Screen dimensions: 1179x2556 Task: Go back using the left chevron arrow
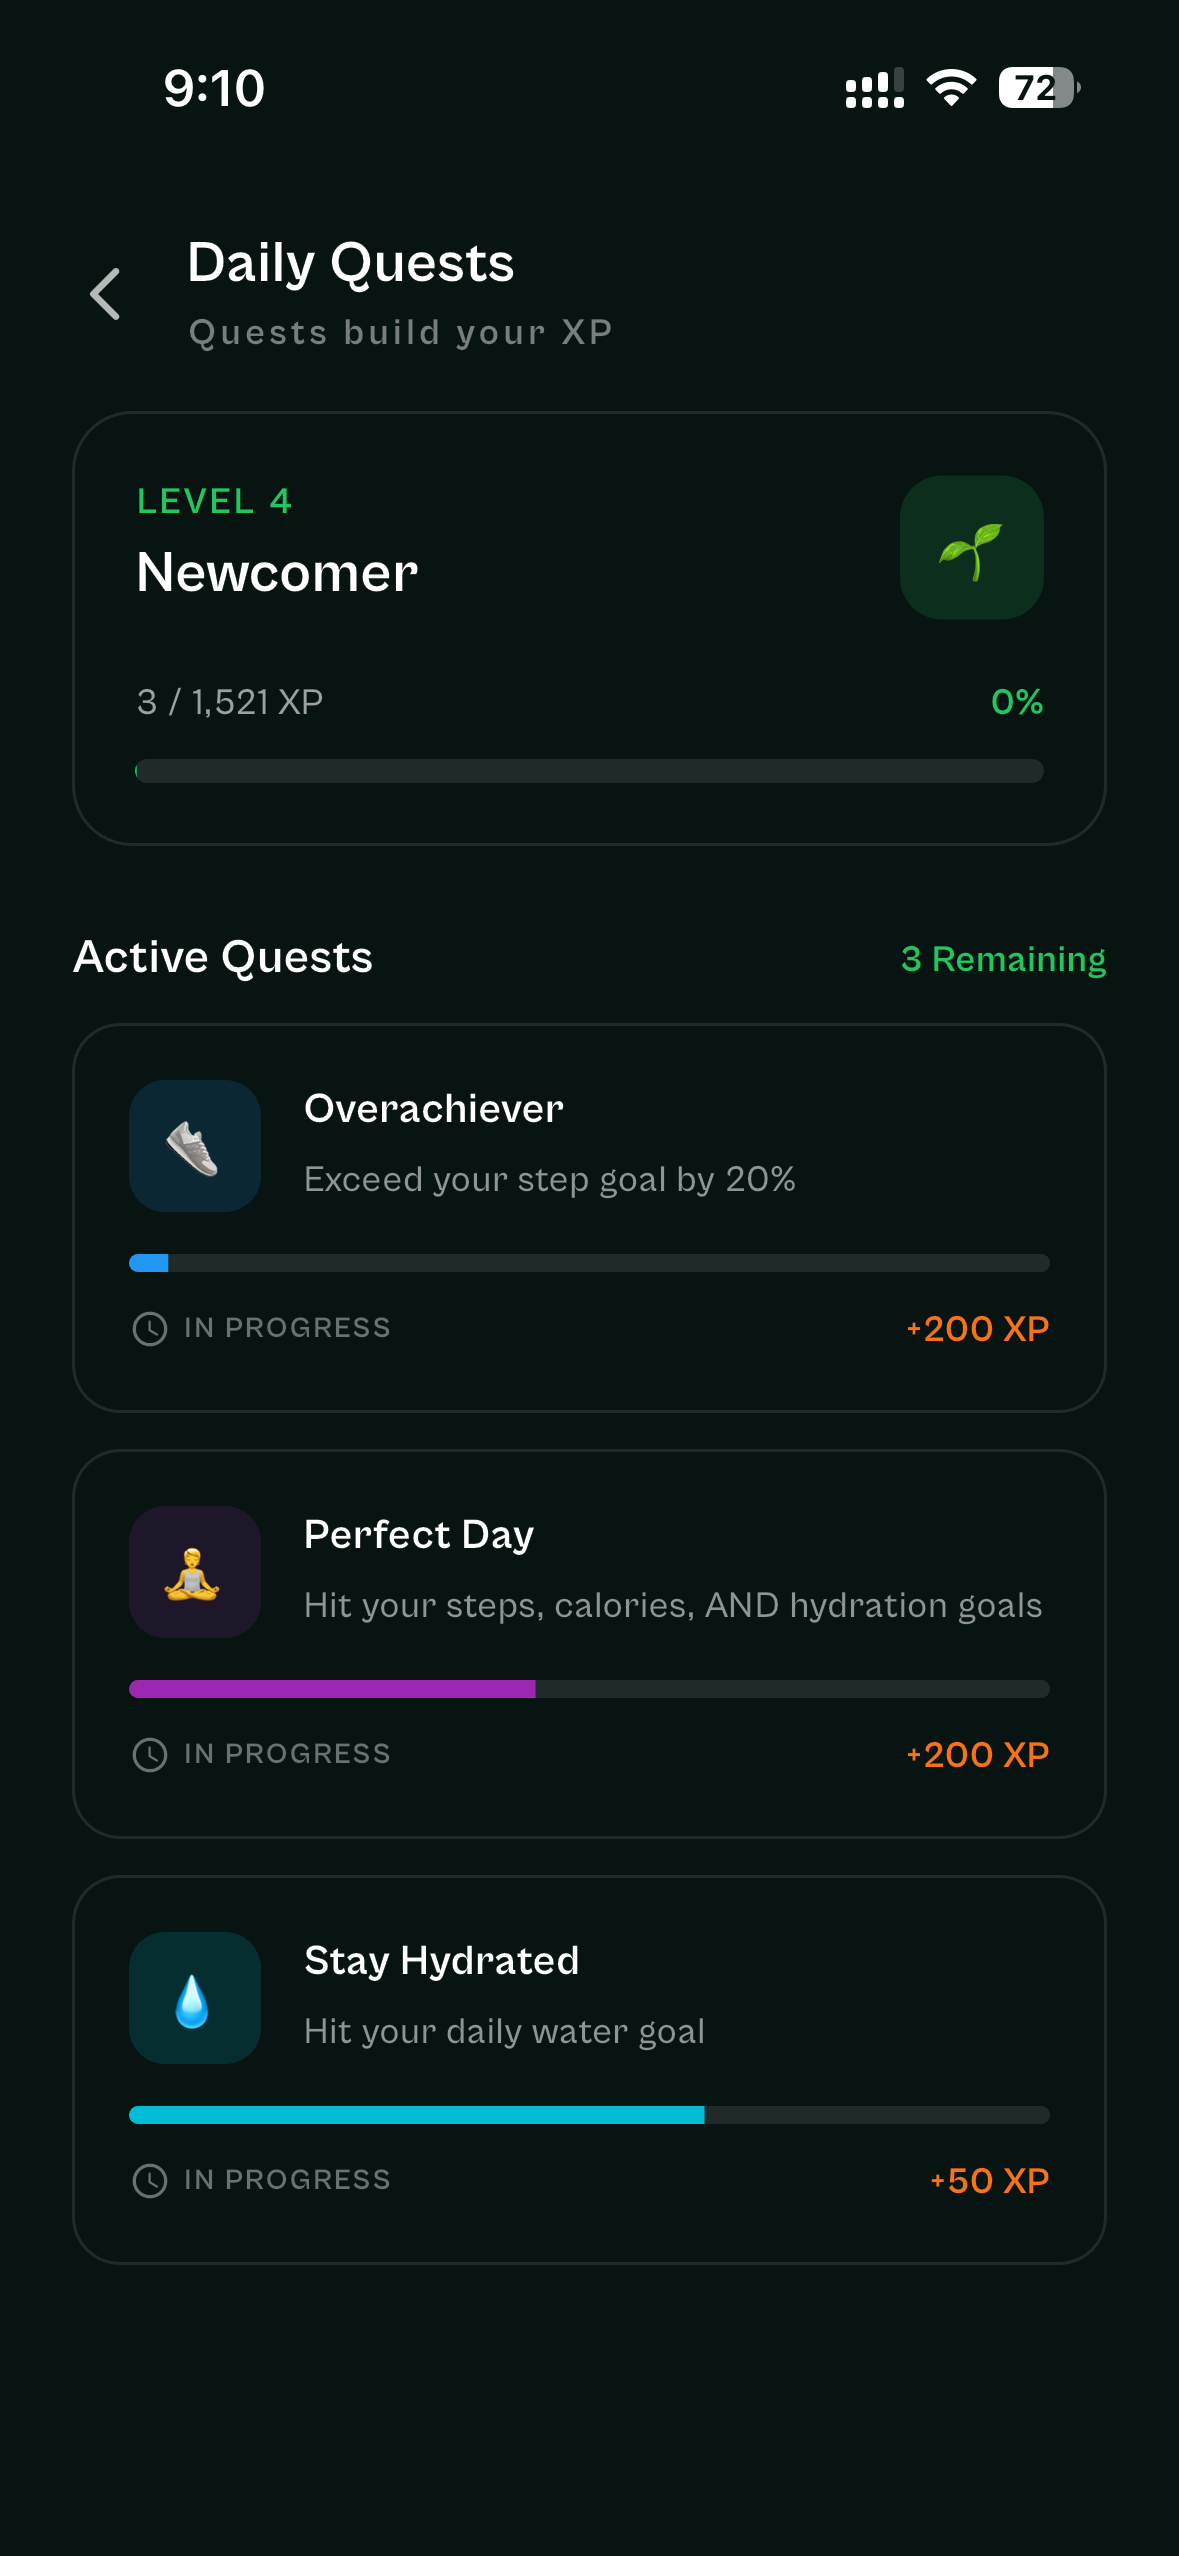[106, 293]
